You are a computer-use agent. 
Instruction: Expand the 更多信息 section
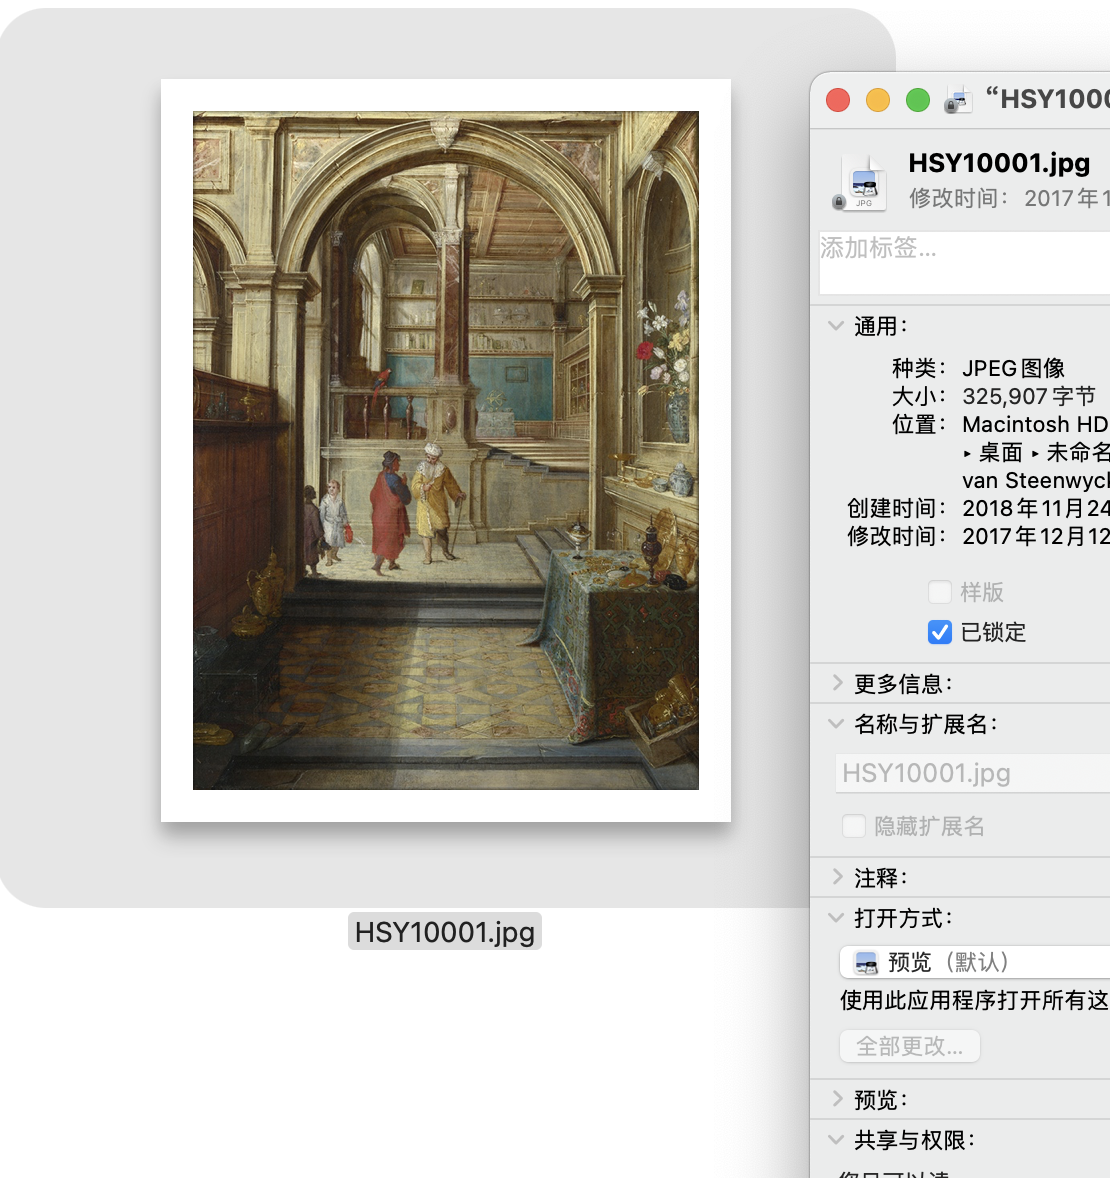click(x=836, y=684)
